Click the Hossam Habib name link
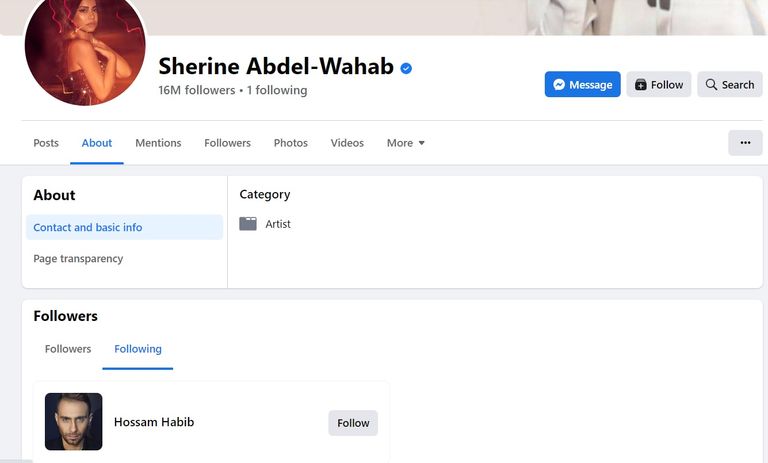Viewport: 768px width, 463px height. tap(154, 422)
